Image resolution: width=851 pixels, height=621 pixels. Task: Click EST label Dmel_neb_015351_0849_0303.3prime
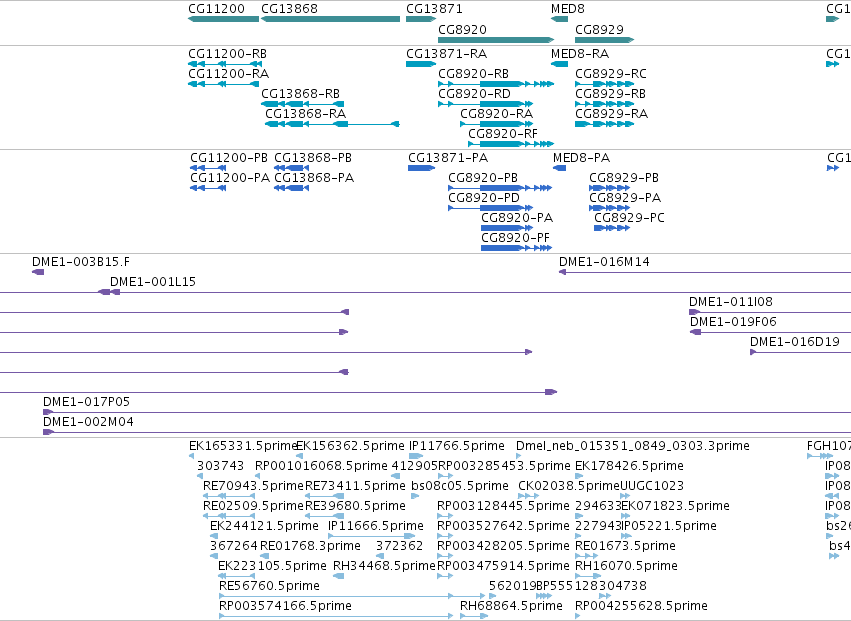pos(633,446)
